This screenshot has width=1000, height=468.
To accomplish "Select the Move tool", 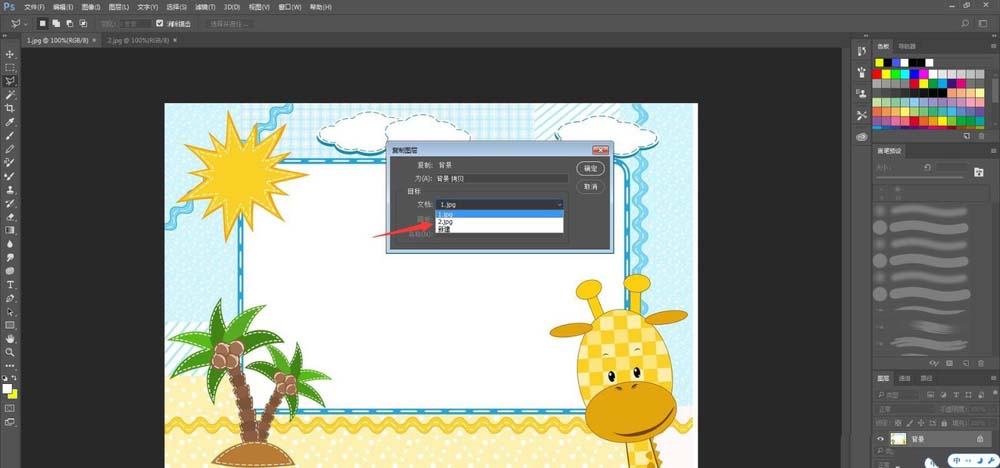I will [10, 54].
